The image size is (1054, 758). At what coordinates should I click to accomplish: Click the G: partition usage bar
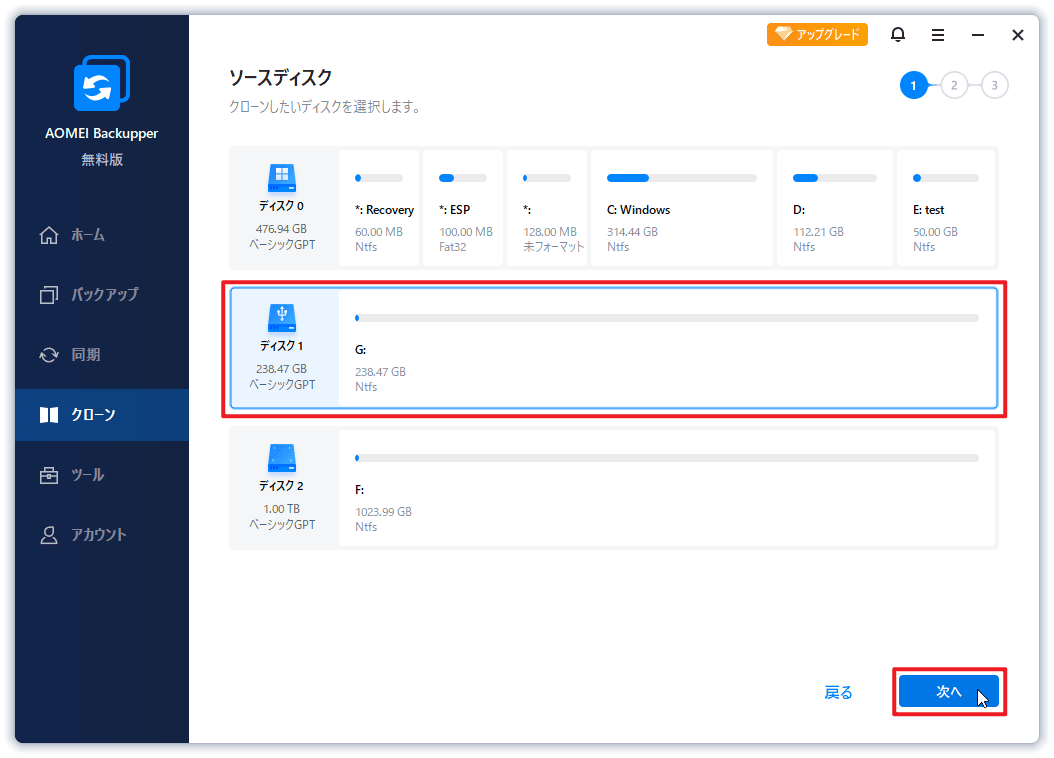tap(667, 318)
